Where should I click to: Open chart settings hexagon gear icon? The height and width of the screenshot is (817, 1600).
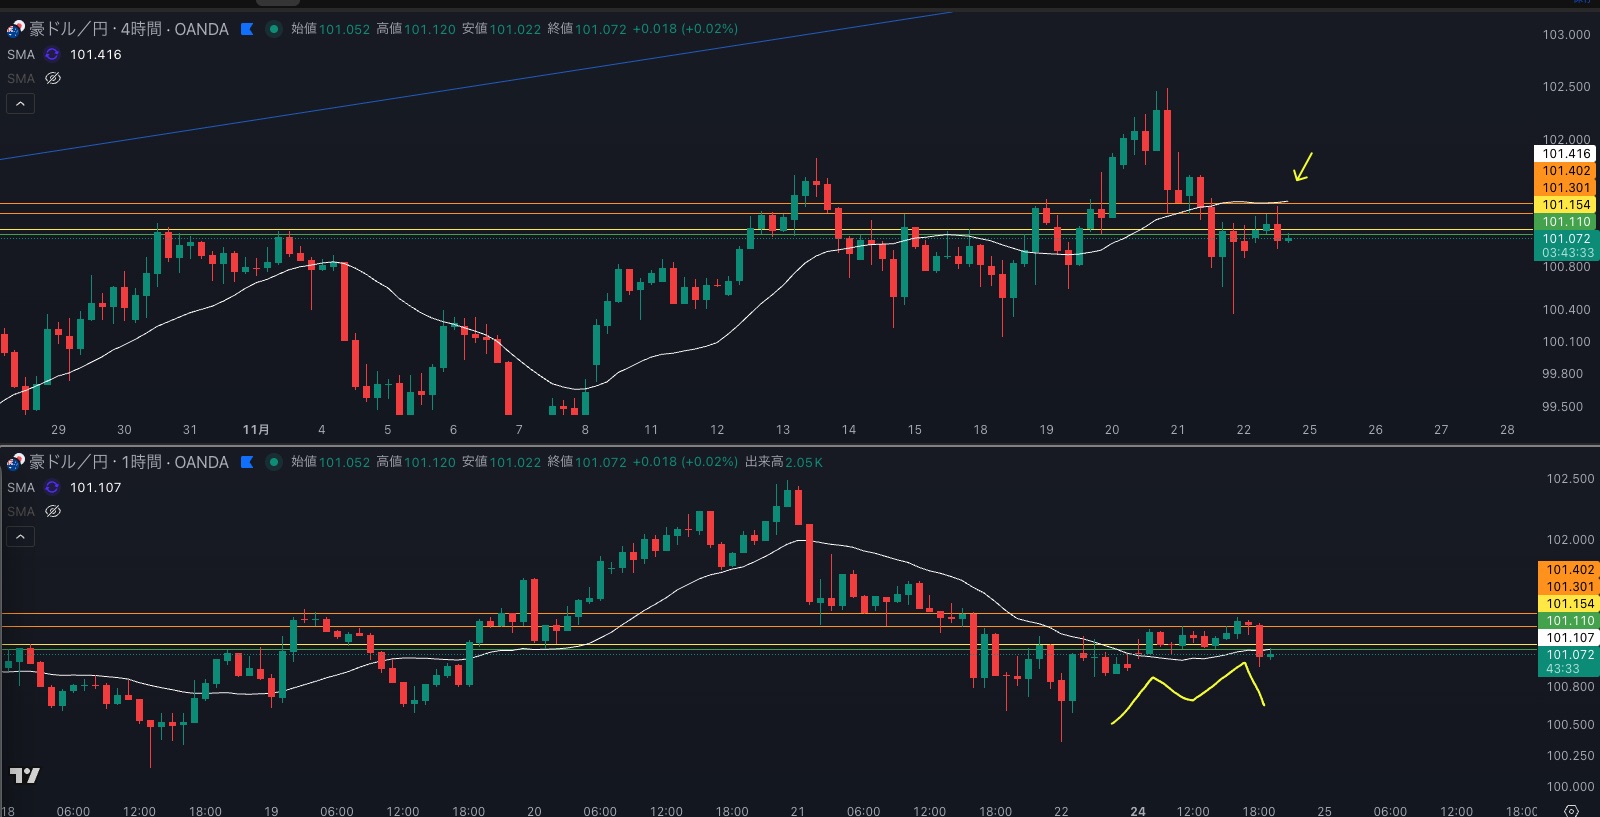(x=1571, y=810)
